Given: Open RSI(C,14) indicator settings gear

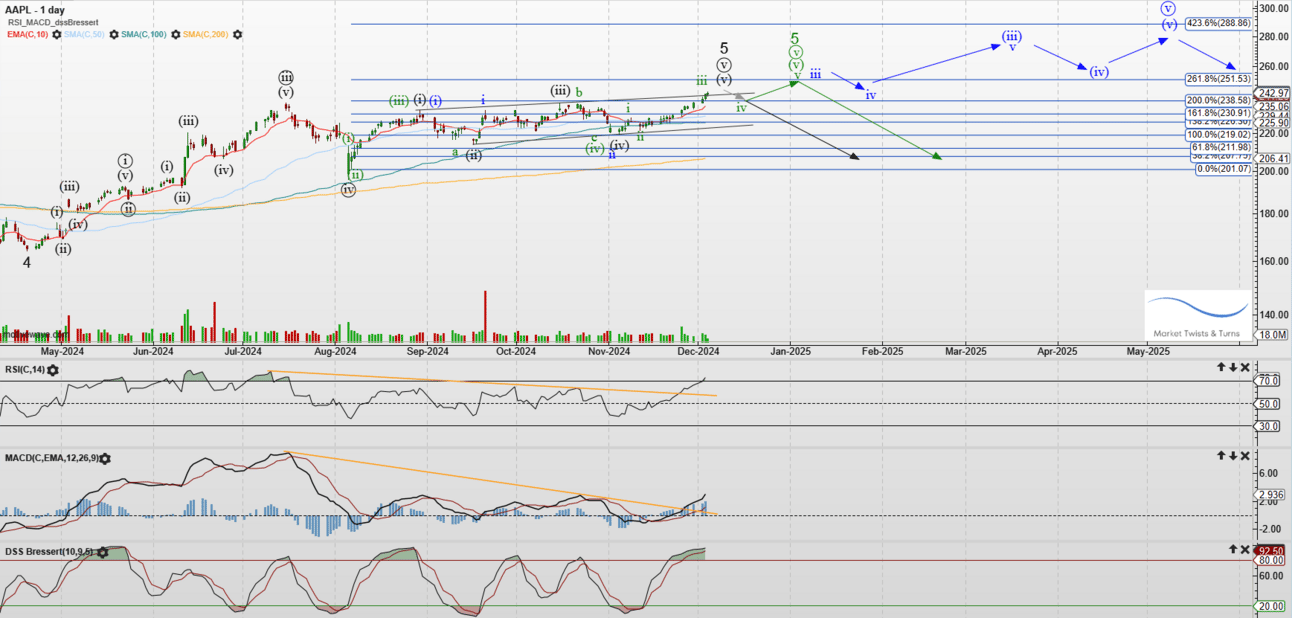Looking at the screenshot, I should (x=52, y=370).
